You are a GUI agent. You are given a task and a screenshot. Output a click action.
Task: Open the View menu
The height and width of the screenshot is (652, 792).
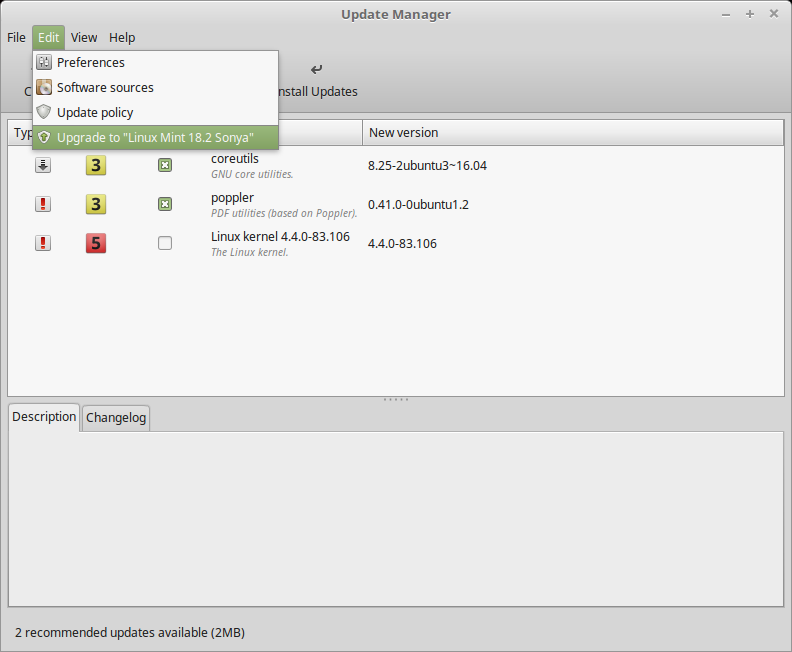point(84,37)
